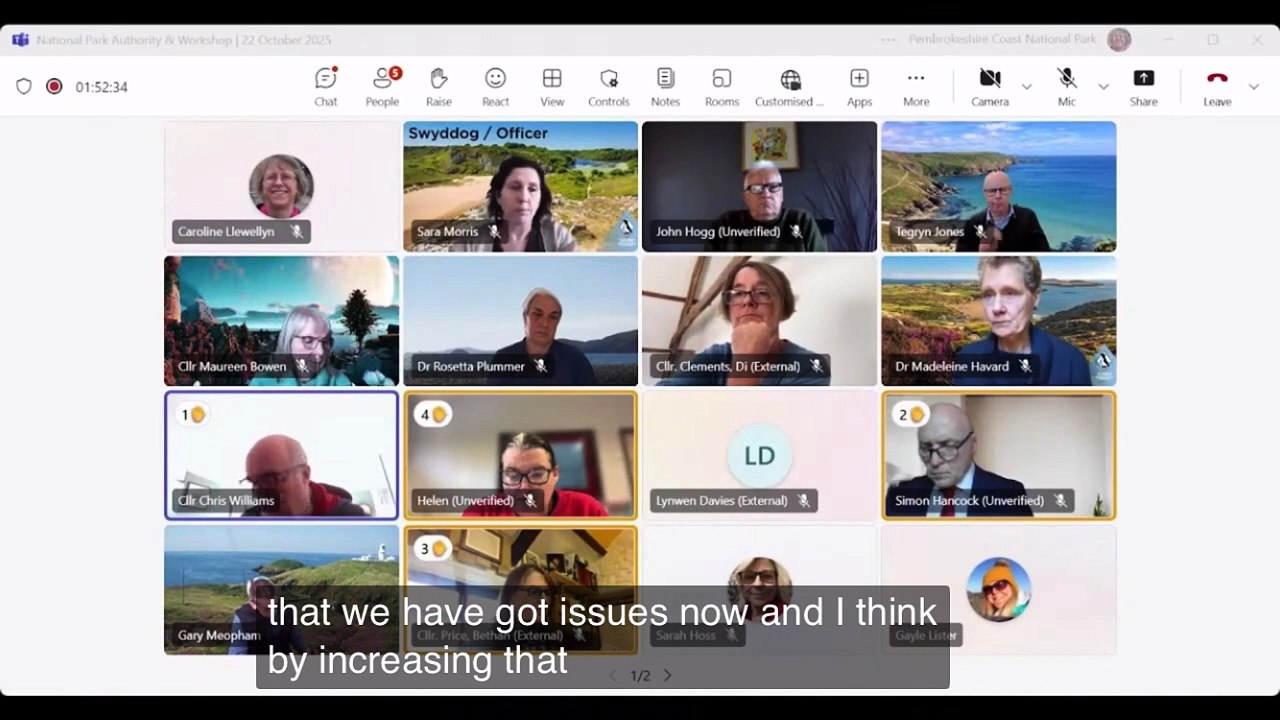Expand the Mic options arrow
Viewport: 1280px width, 720px height.
point(1103,87)
